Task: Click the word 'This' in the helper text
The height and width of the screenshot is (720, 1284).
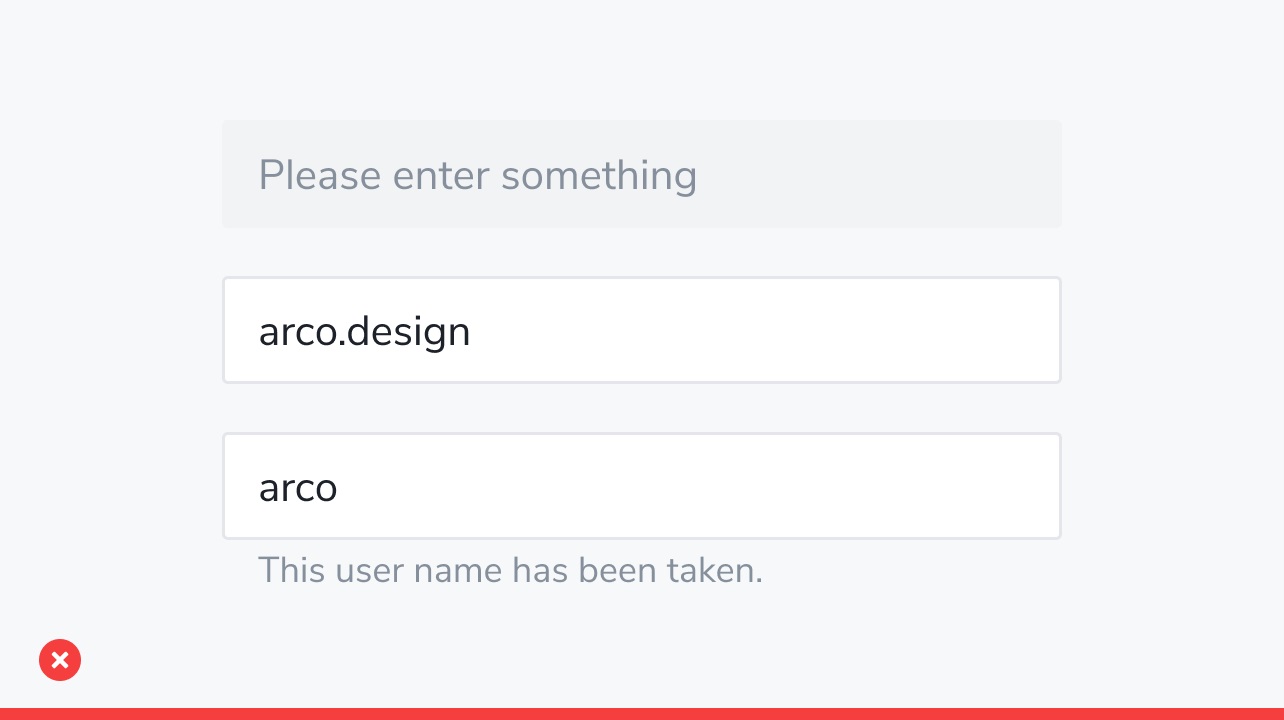Action: pos(291,570)
